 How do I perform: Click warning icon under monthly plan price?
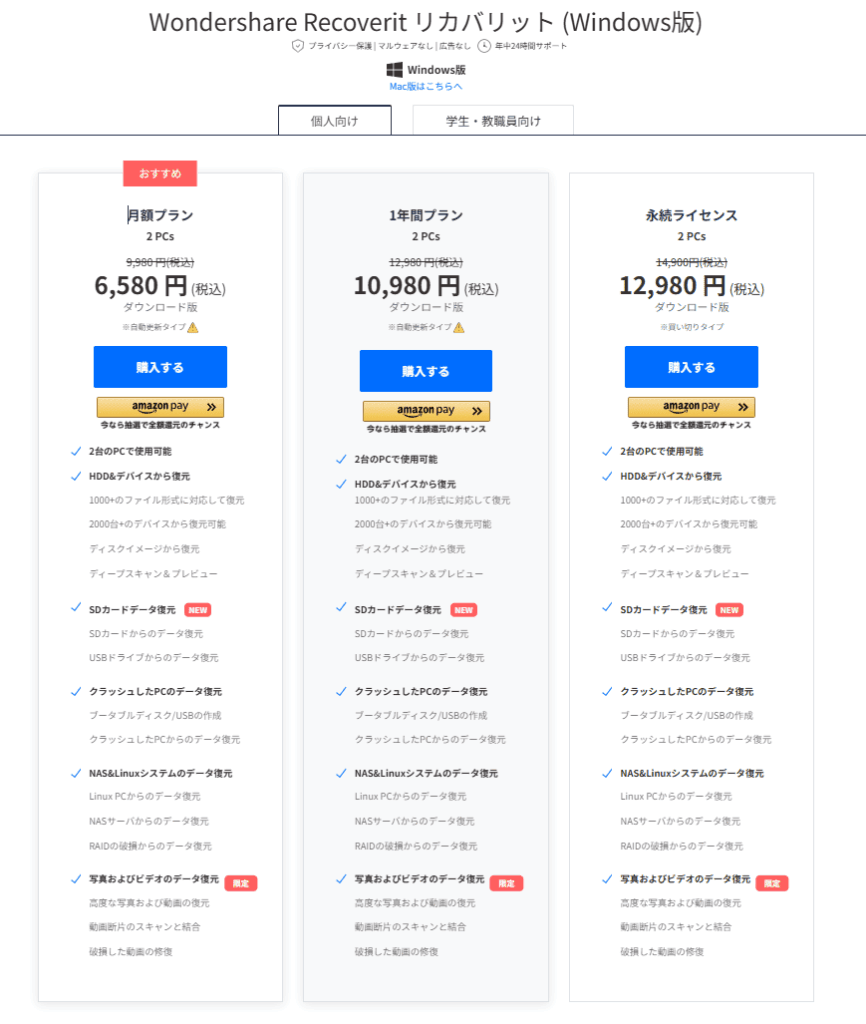[x=193, y=327]
